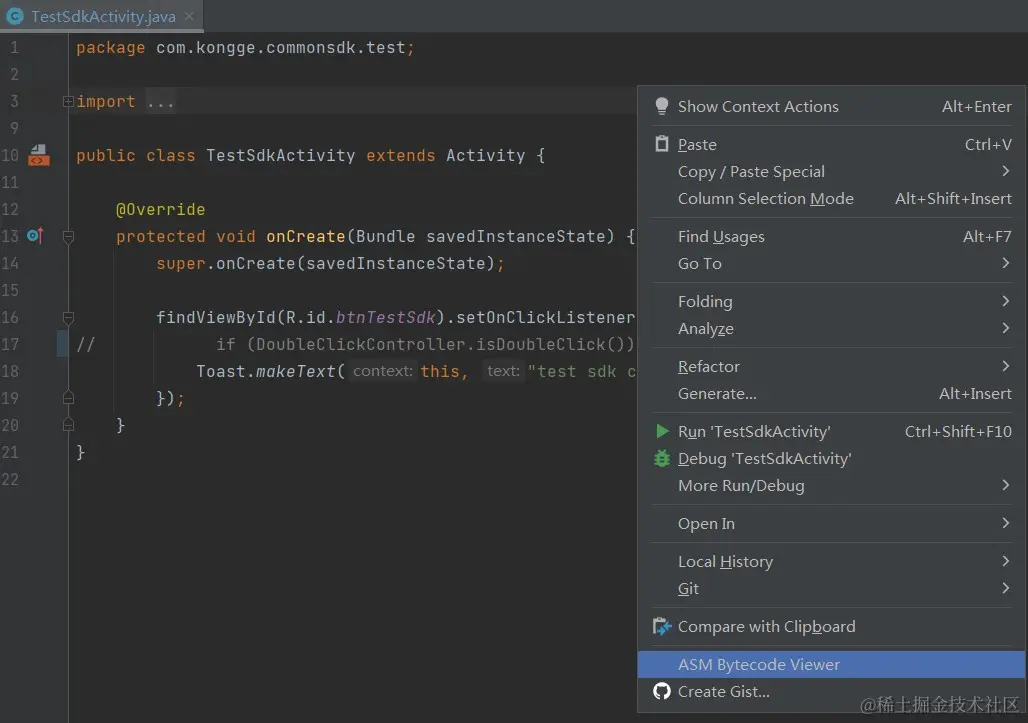The width and height of the screenshot is (1028, 723).
Task: Click the @Override annotation on line 12
Action: pyautogui.click(x=161, y=210)
